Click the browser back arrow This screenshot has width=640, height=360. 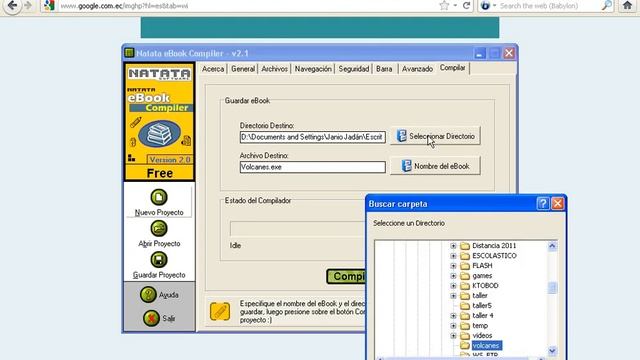click(12, 6)
